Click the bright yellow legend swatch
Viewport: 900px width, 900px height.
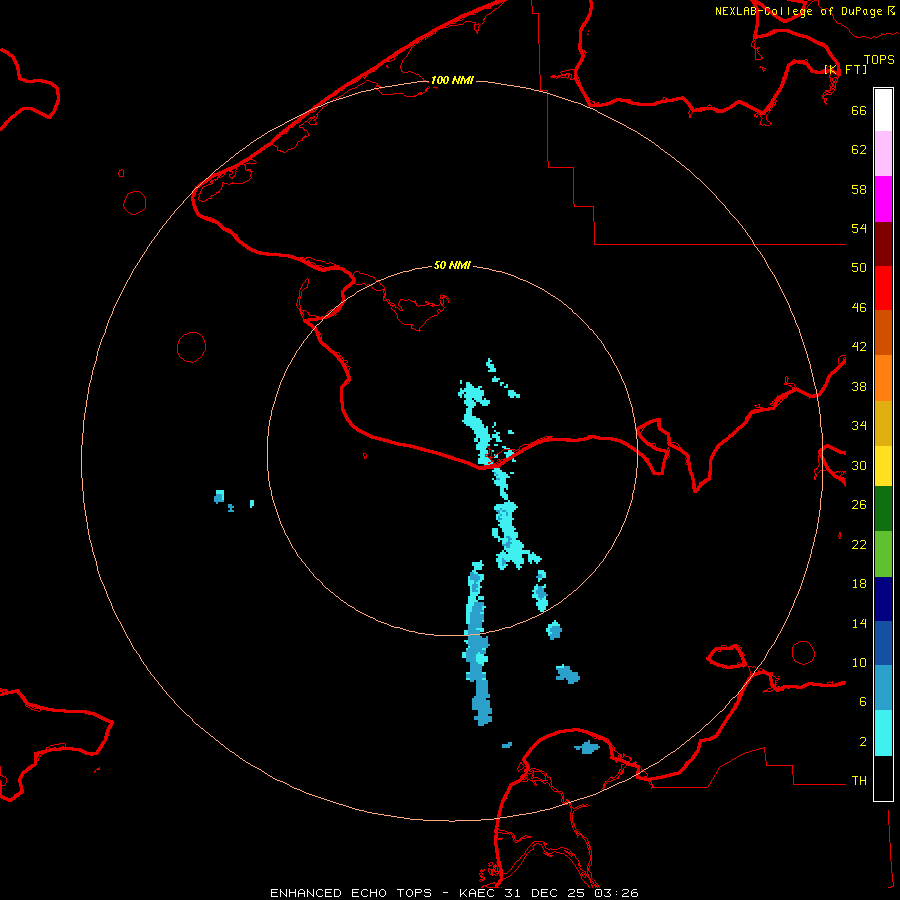pos(883,466)
